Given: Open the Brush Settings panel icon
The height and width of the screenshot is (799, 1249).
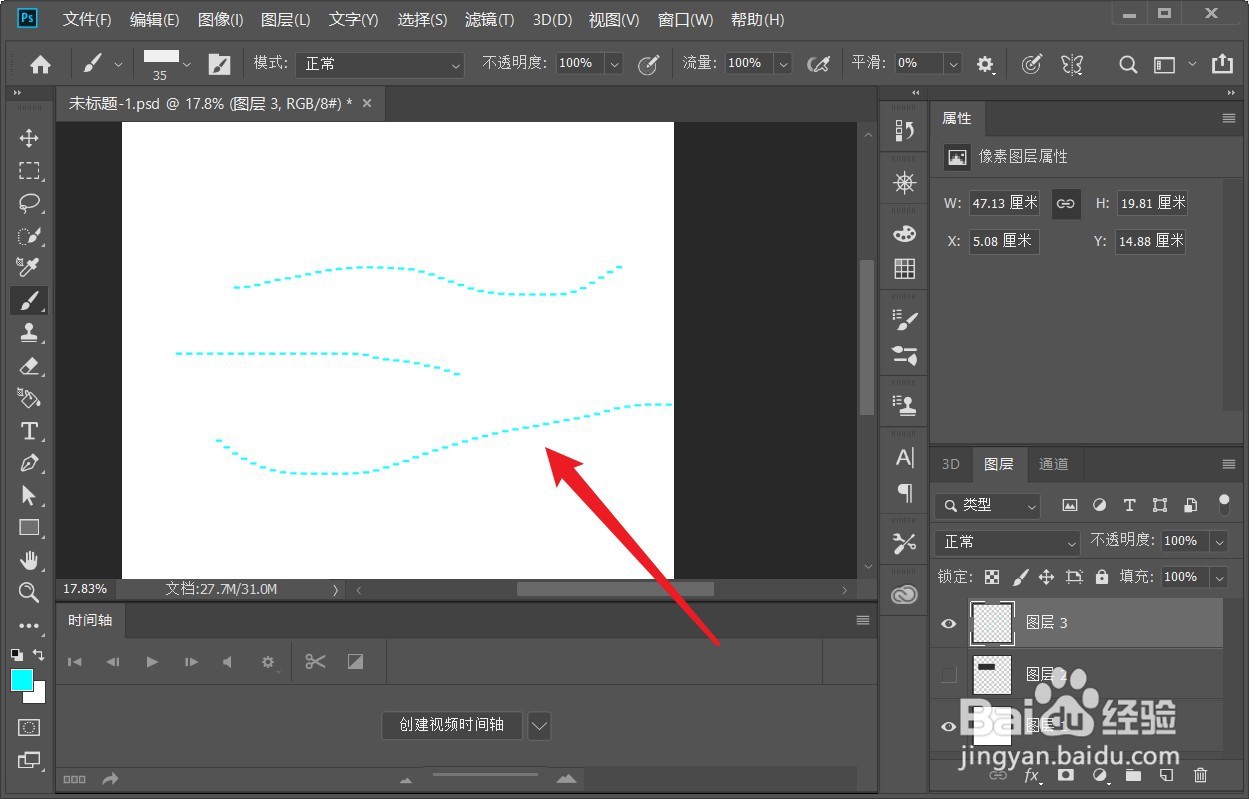Looking at the screenshot, I should pos(904,320).
